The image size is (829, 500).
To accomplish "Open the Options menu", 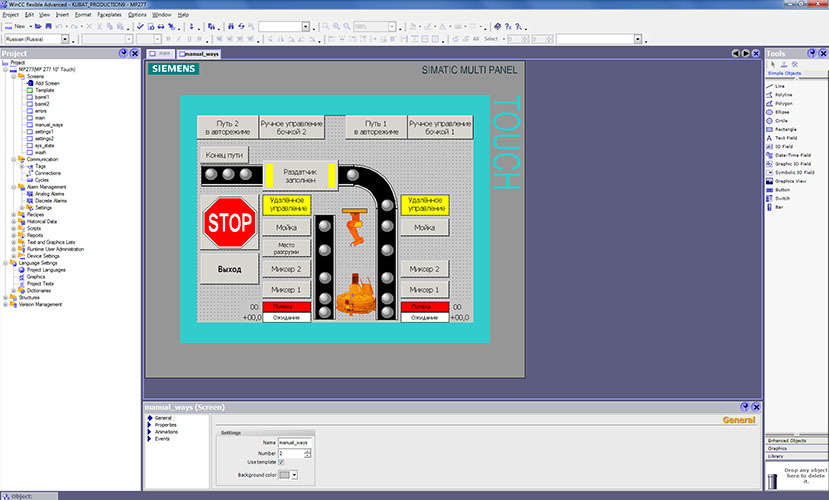I will pos(137,15).
